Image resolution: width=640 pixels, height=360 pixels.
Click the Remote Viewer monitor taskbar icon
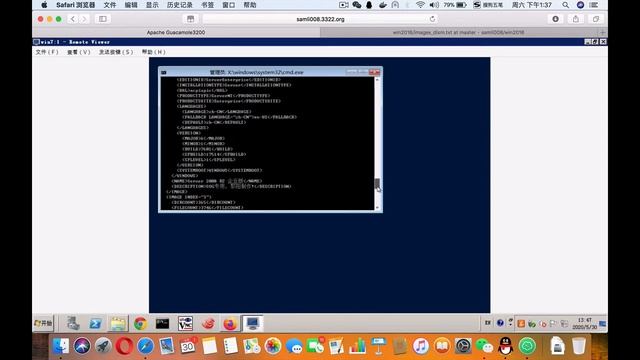coord(252,323)
